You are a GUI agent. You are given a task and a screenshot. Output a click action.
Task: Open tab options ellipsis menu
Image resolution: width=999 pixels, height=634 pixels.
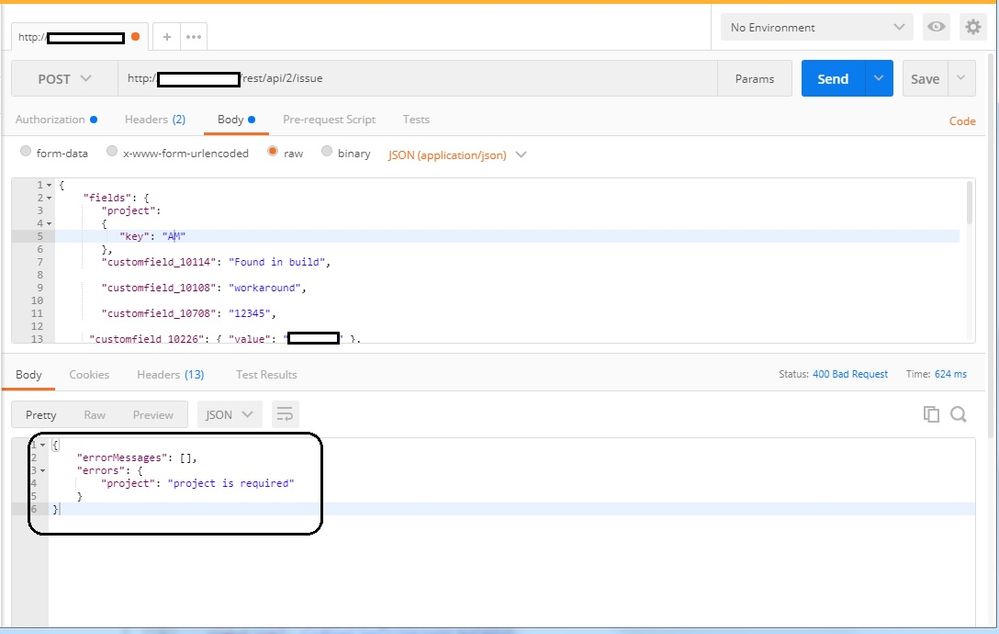(x=194, y=37)
